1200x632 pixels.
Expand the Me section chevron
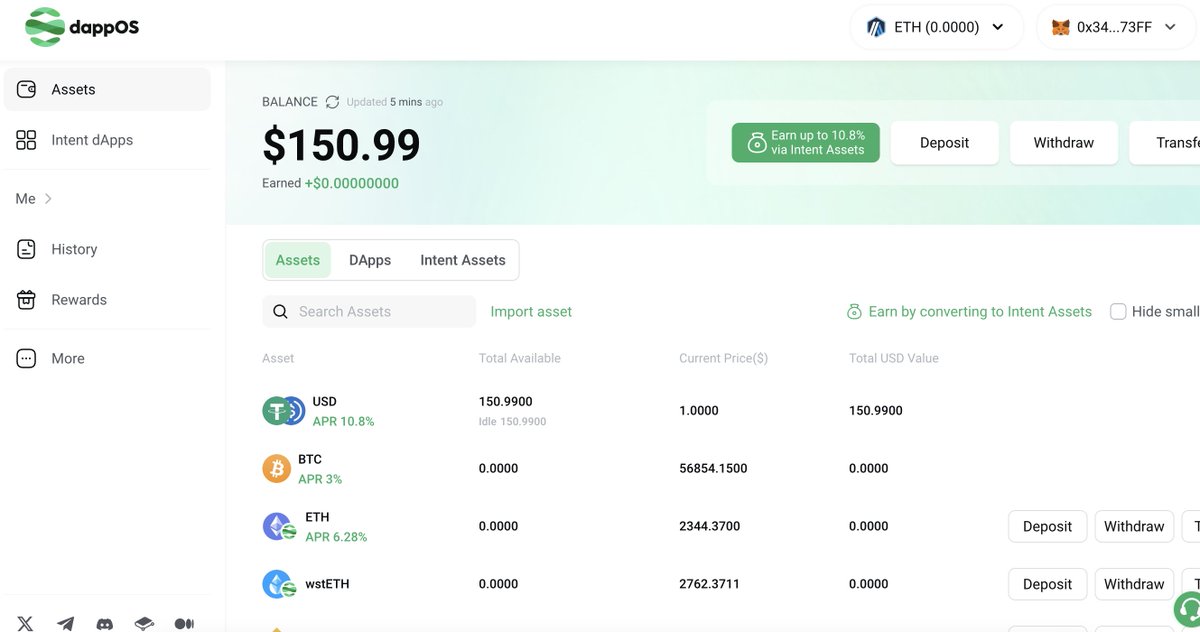(48, 199)
